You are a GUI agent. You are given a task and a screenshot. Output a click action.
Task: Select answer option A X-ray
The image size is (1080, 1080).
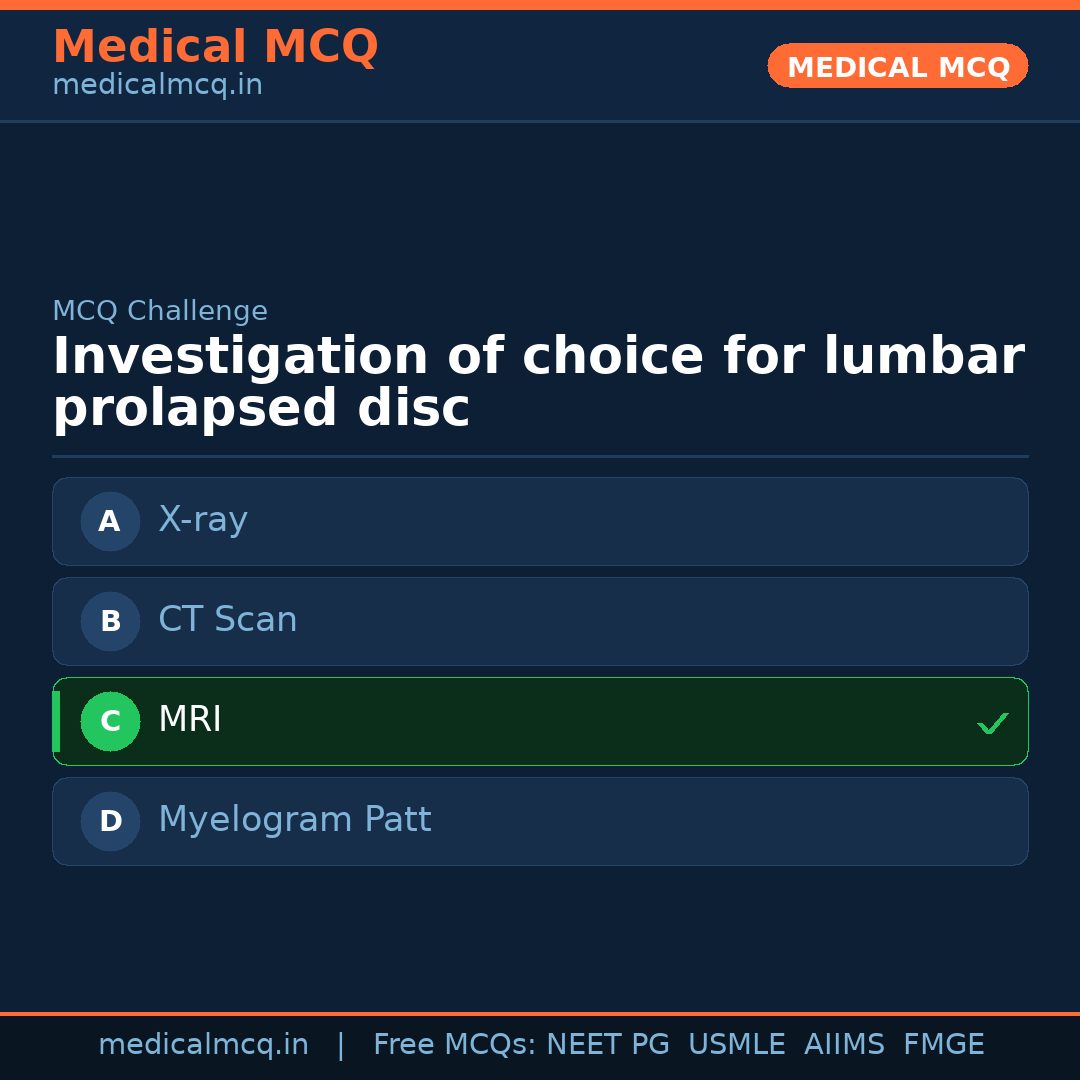pos(540,521)
